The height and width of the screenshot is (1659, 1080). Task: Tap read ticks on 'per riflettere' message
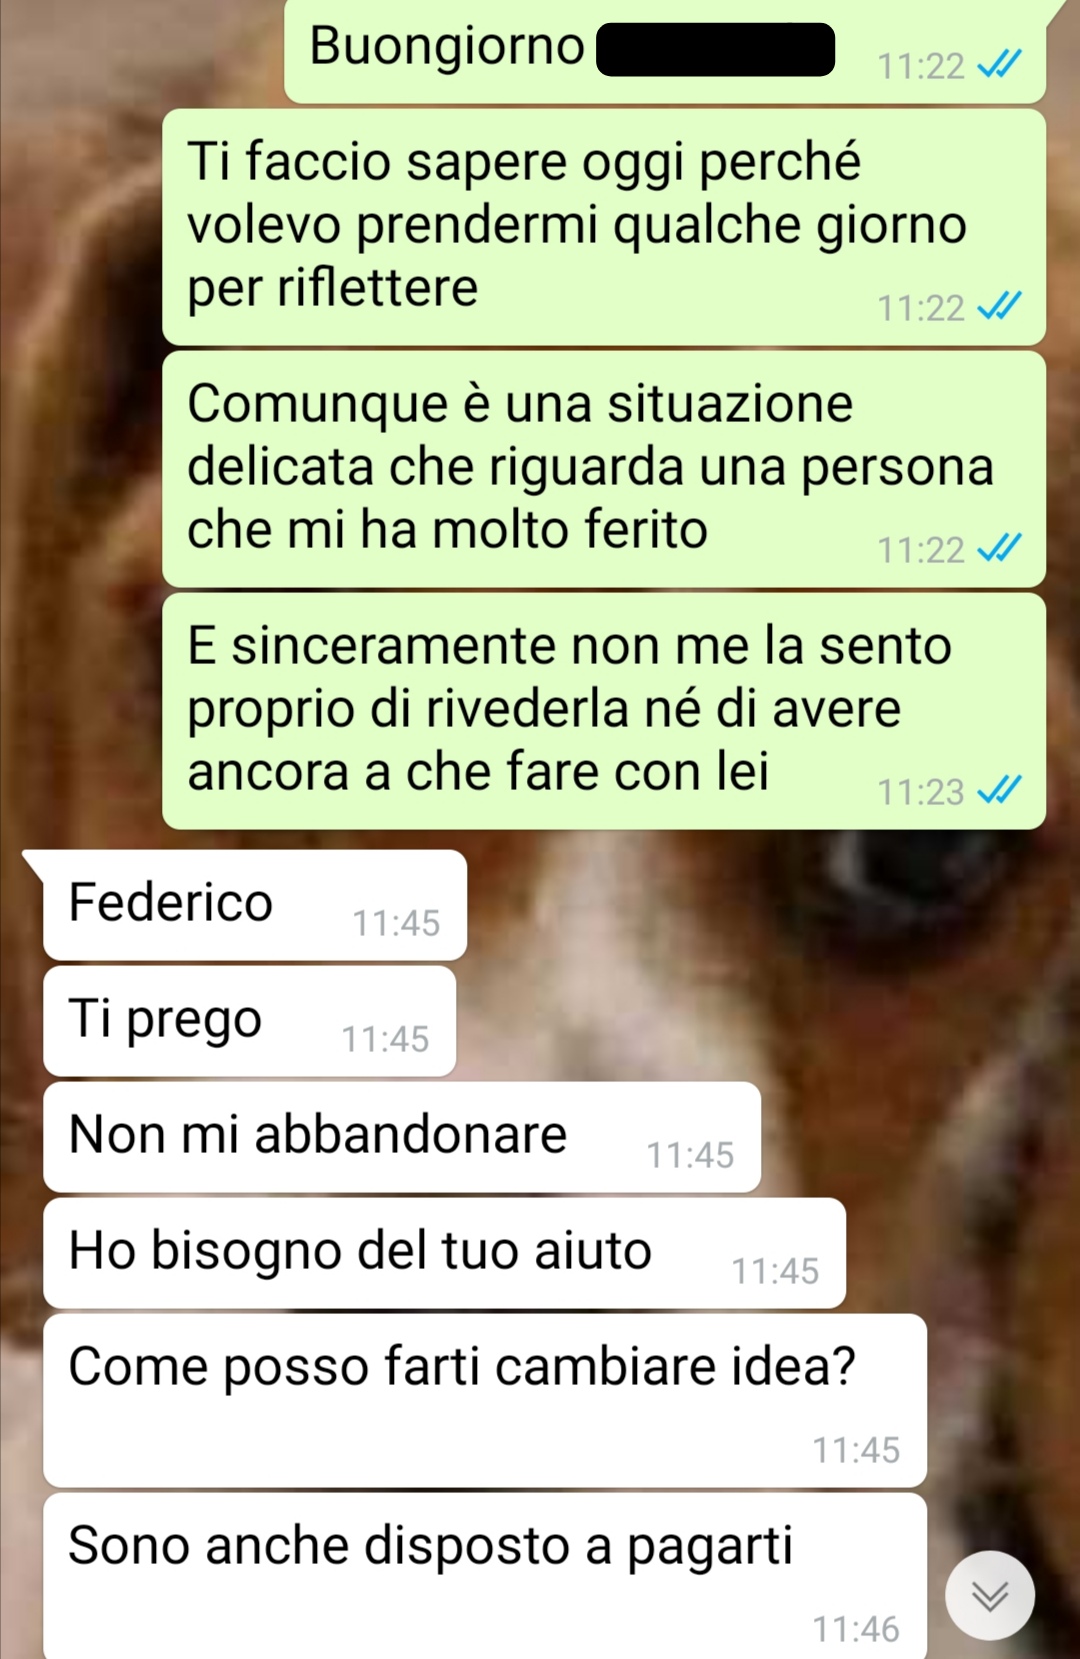click(x=999, y=306)
